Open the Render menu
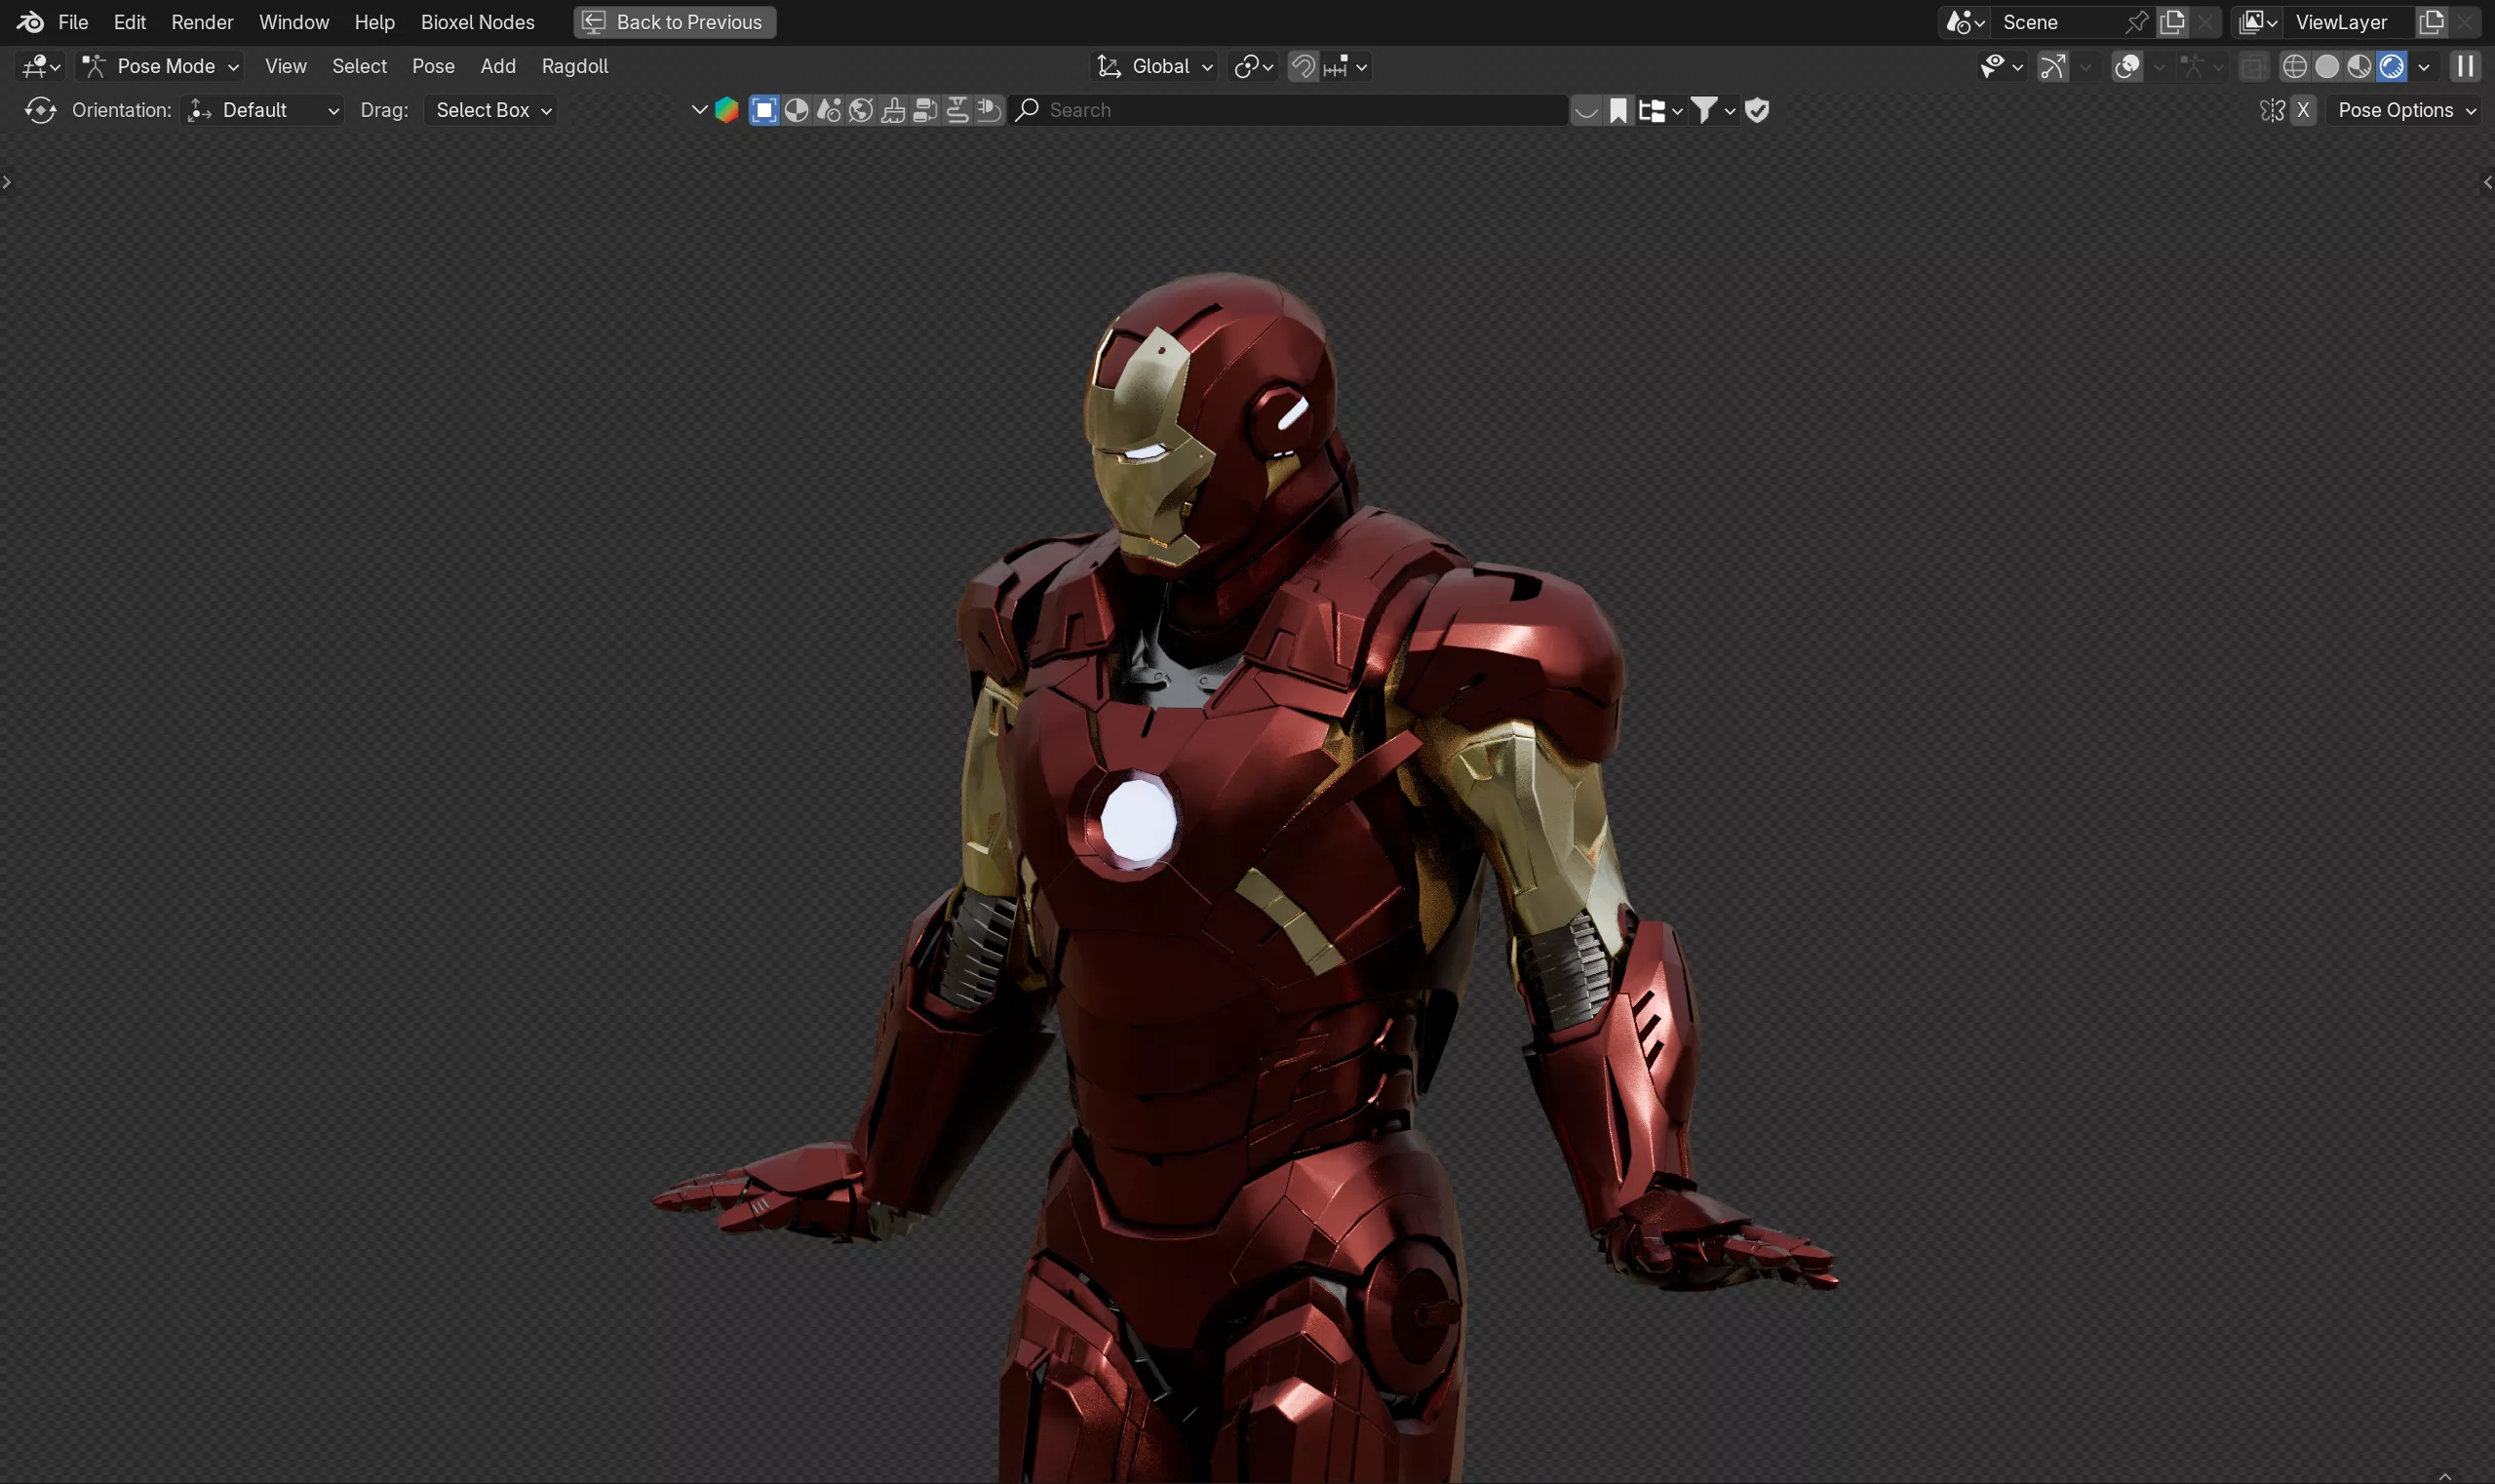Viewport: 2495px width, 1484px height. click(x=202, y=22)
